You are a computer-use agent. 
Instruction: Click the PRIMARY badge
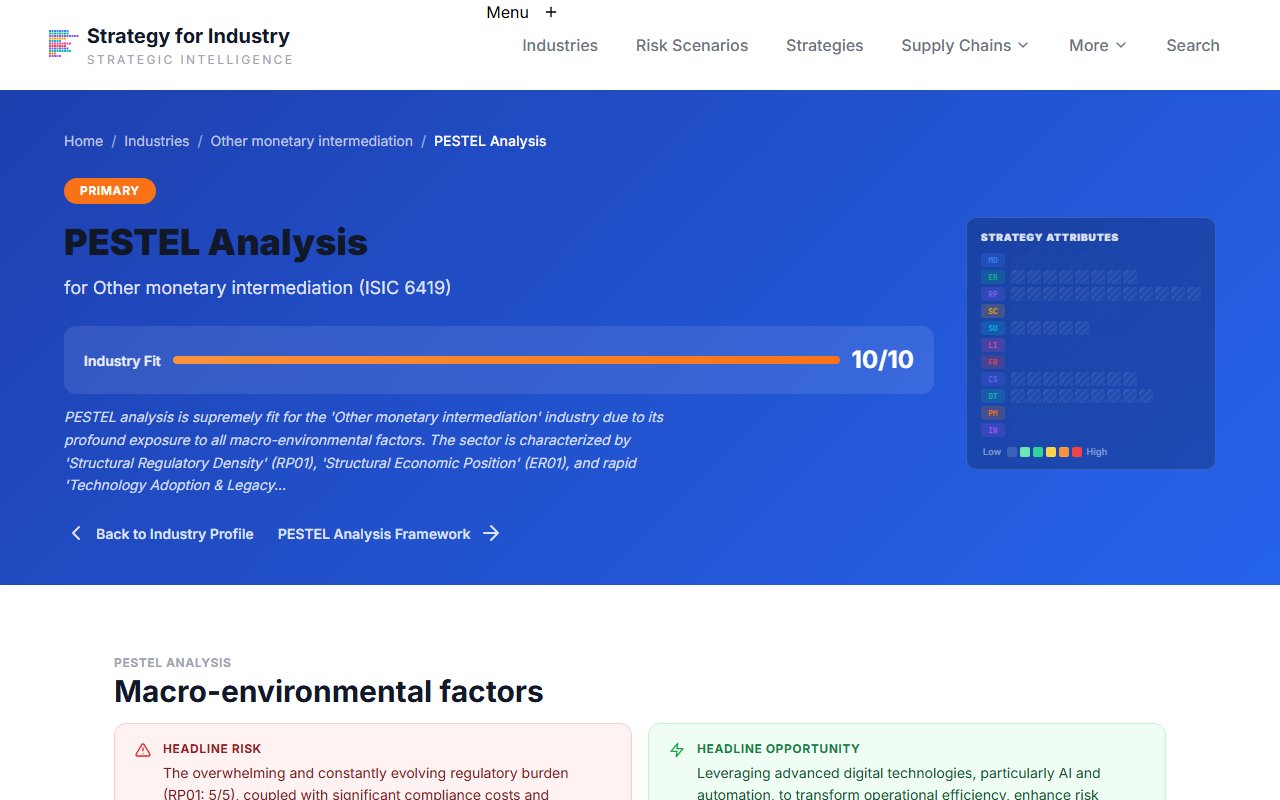pos(109,190)
